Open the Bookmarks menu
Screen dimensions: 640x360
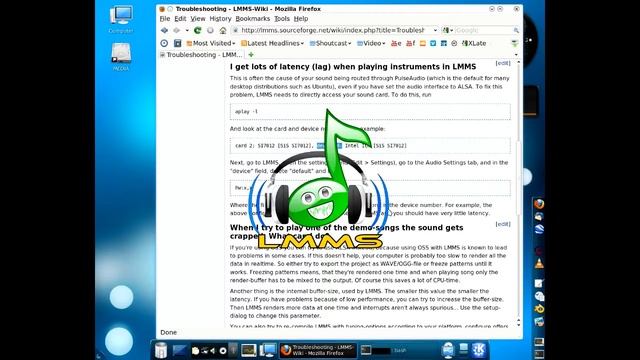pos(252,19)
